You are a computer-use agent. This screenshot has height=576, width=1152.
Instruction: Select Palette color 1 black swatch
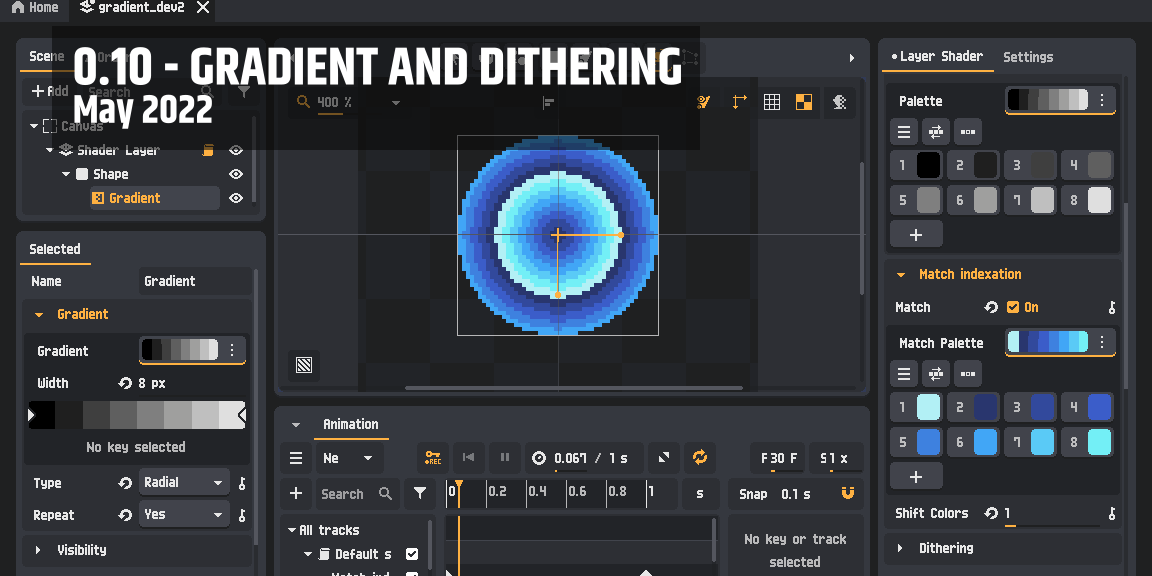[x=929, y=165]
